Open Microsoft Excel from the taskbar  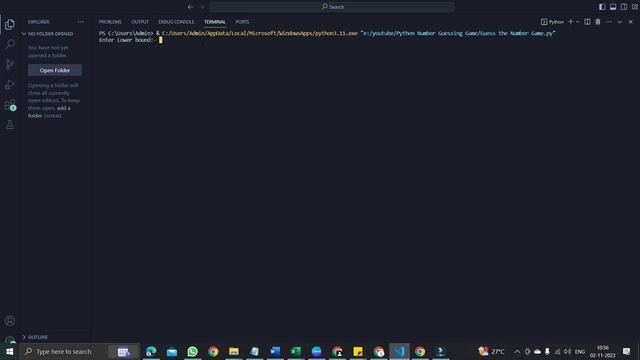(296, 351)
